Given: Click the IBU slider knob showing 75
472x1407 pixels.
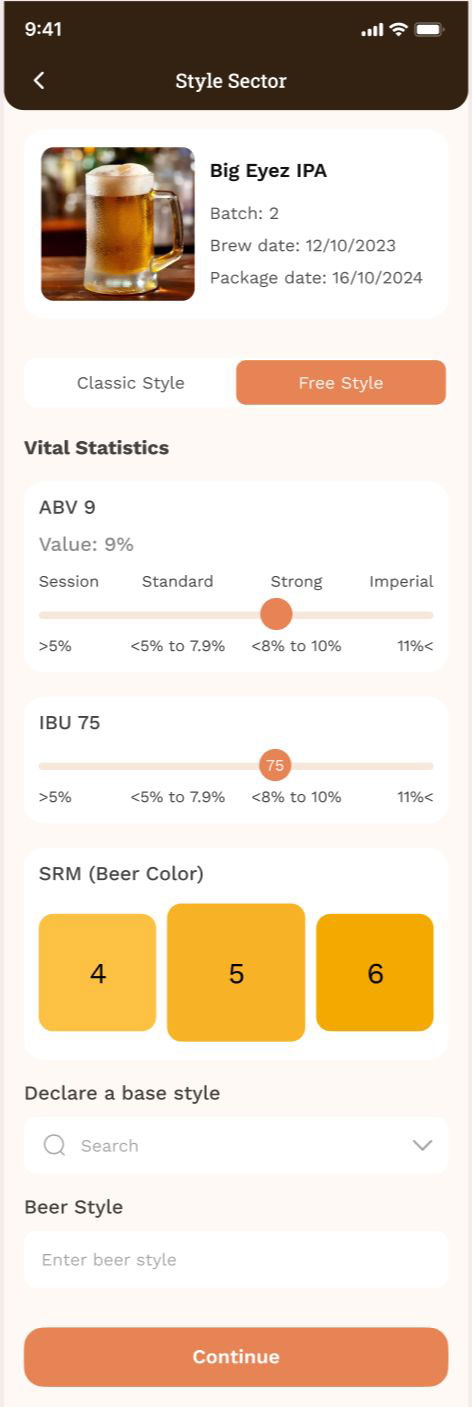Looking at the screenshot, I should (275, 766).
